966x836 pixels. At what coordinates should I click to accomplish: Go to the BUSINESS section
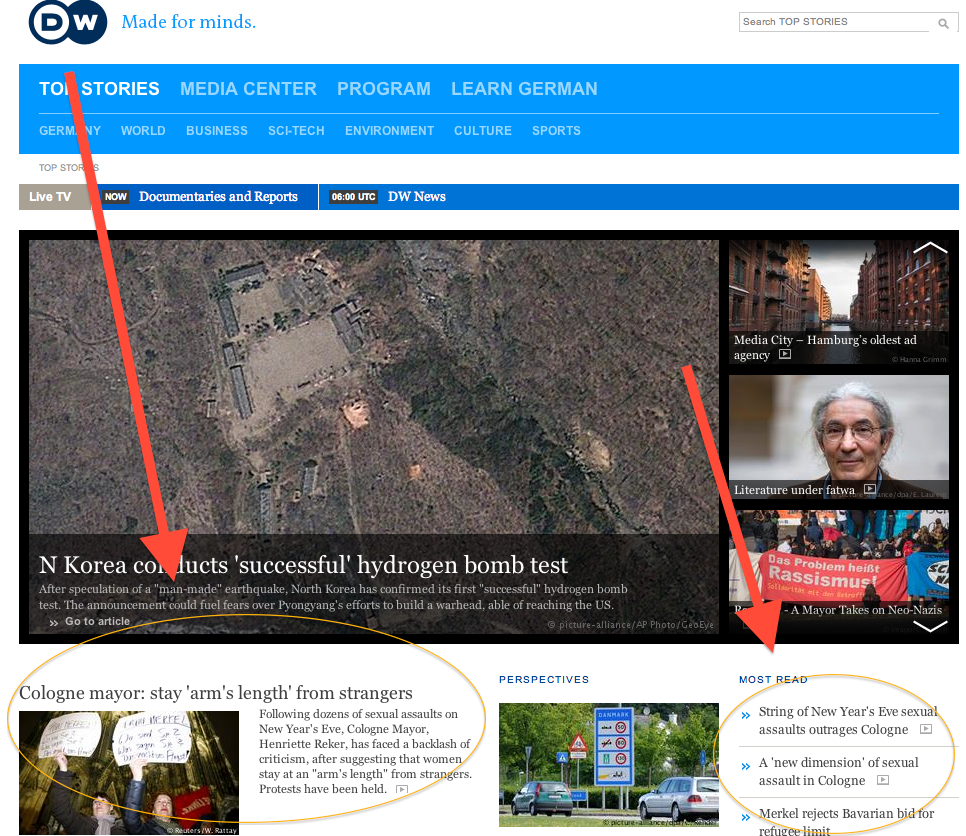coord(217,131)
